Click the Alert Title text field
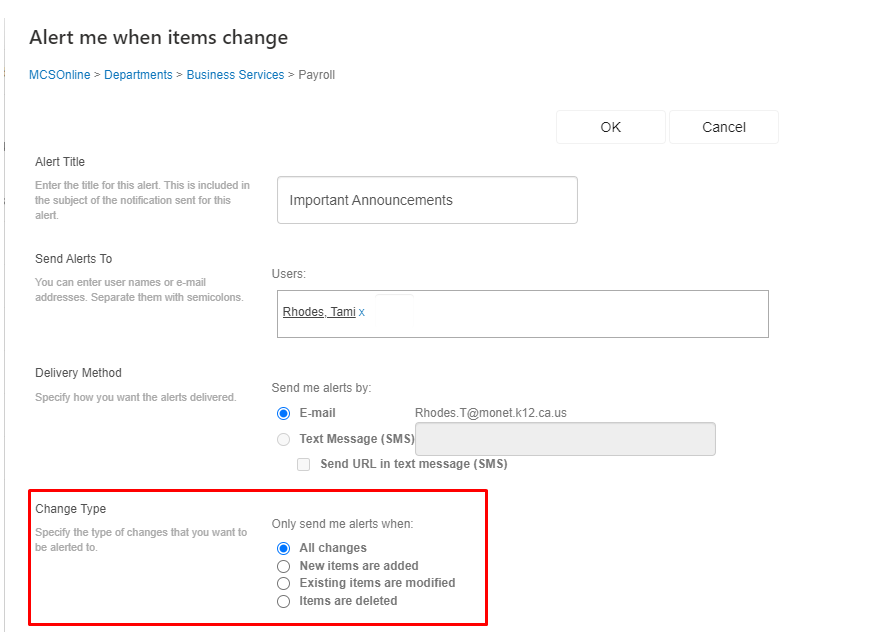Image resolution: width=895 pixels, height=632 pixels. [x=427, y=200]
